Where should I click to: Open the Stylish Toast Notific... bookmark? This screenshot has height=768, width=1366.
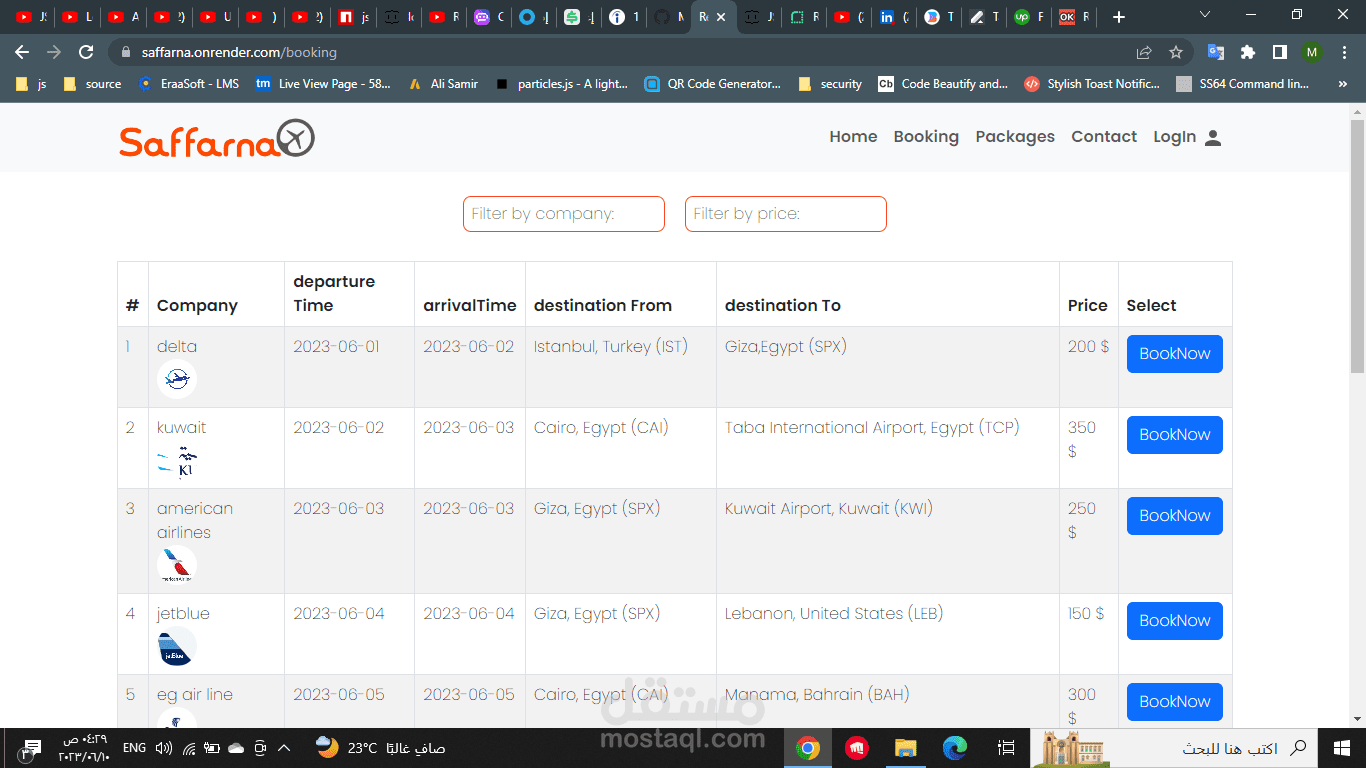(x=1092, y=84)
